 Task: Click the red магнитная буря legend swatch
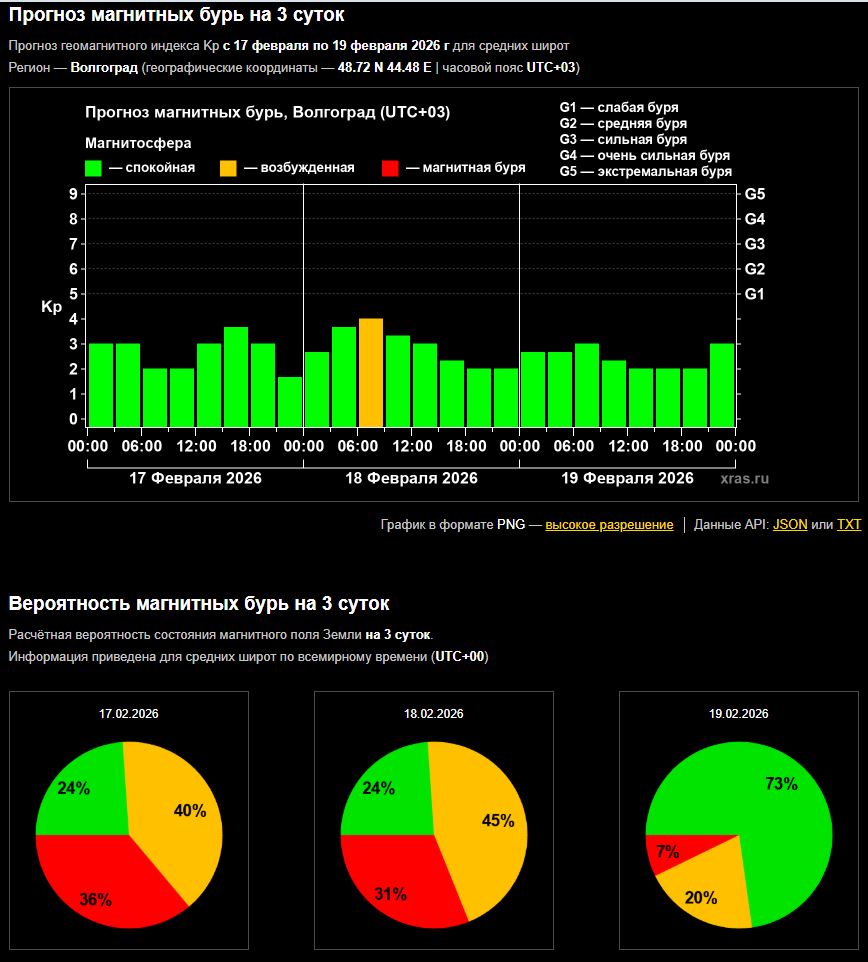(391, 168)
